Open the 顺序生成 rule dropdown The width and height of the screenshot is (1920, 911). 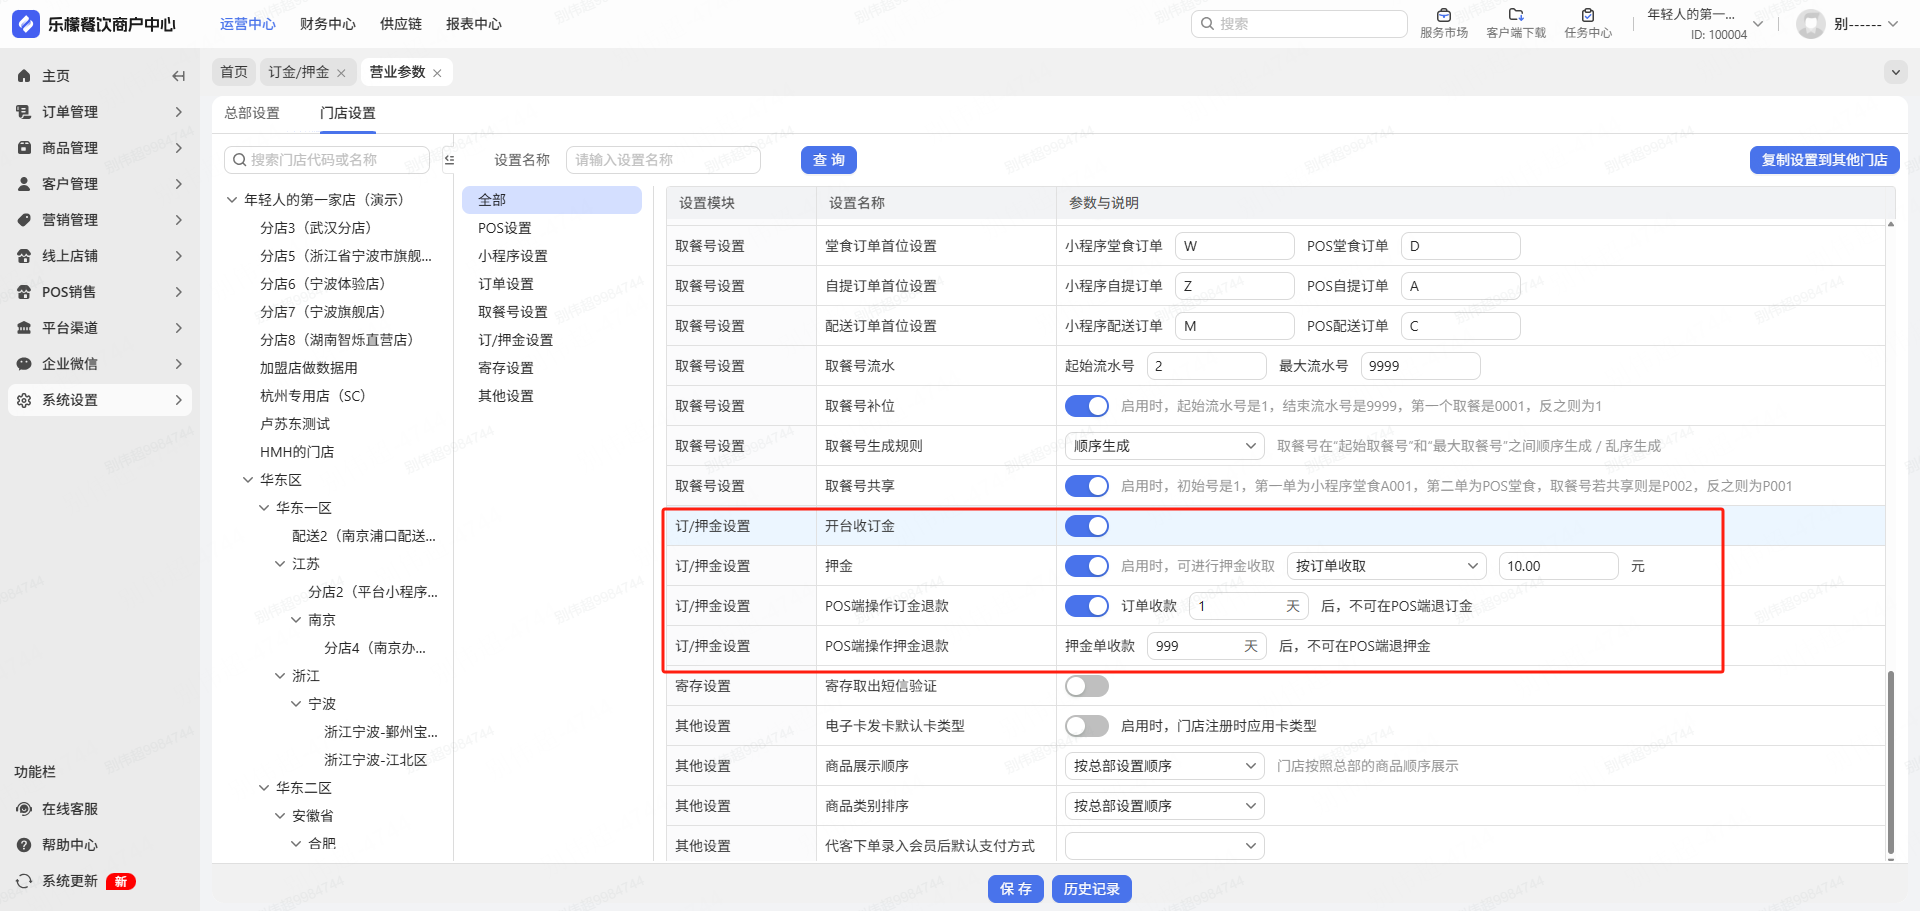pos(1164,446)
